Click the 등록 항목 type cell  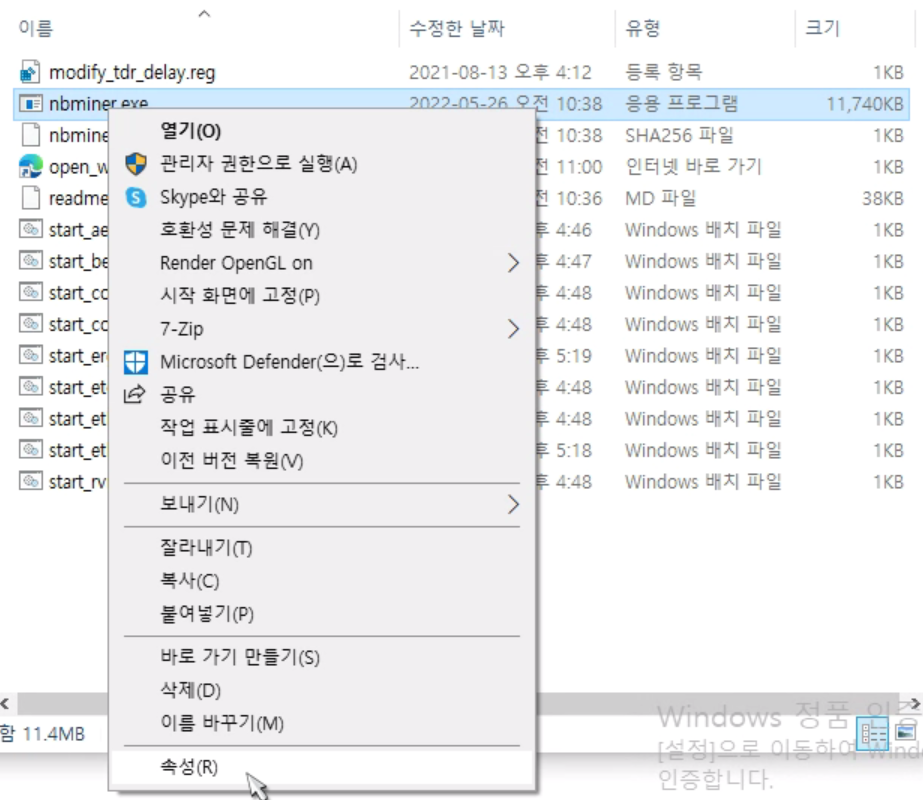[x=663, y=72]
